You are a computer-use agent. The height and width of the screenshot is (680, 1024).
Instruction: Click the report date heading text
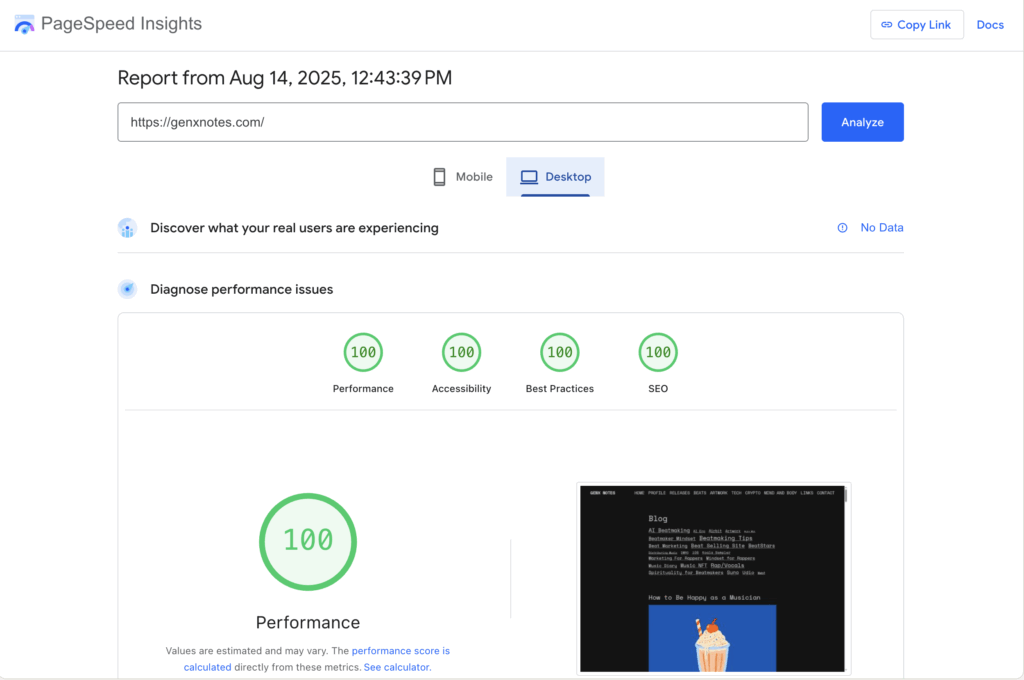[x=285, y=78]
